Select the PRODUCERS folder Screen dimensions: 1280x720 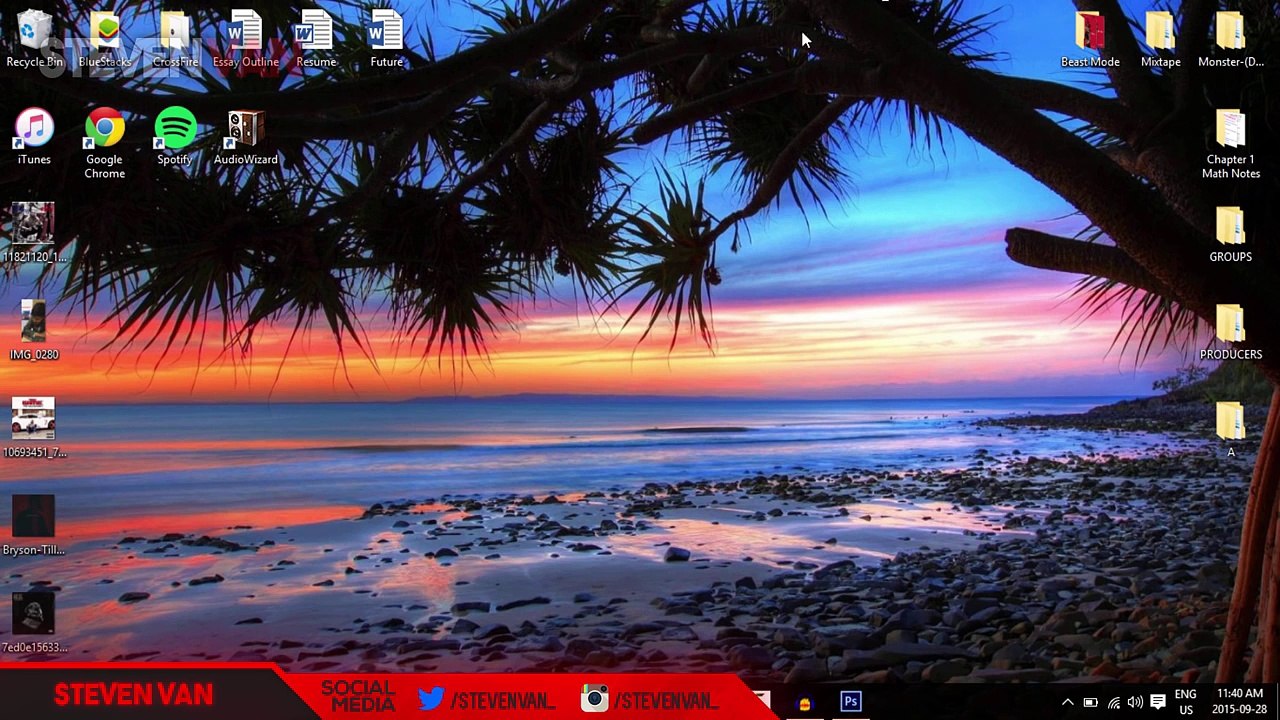[1230, 331]
